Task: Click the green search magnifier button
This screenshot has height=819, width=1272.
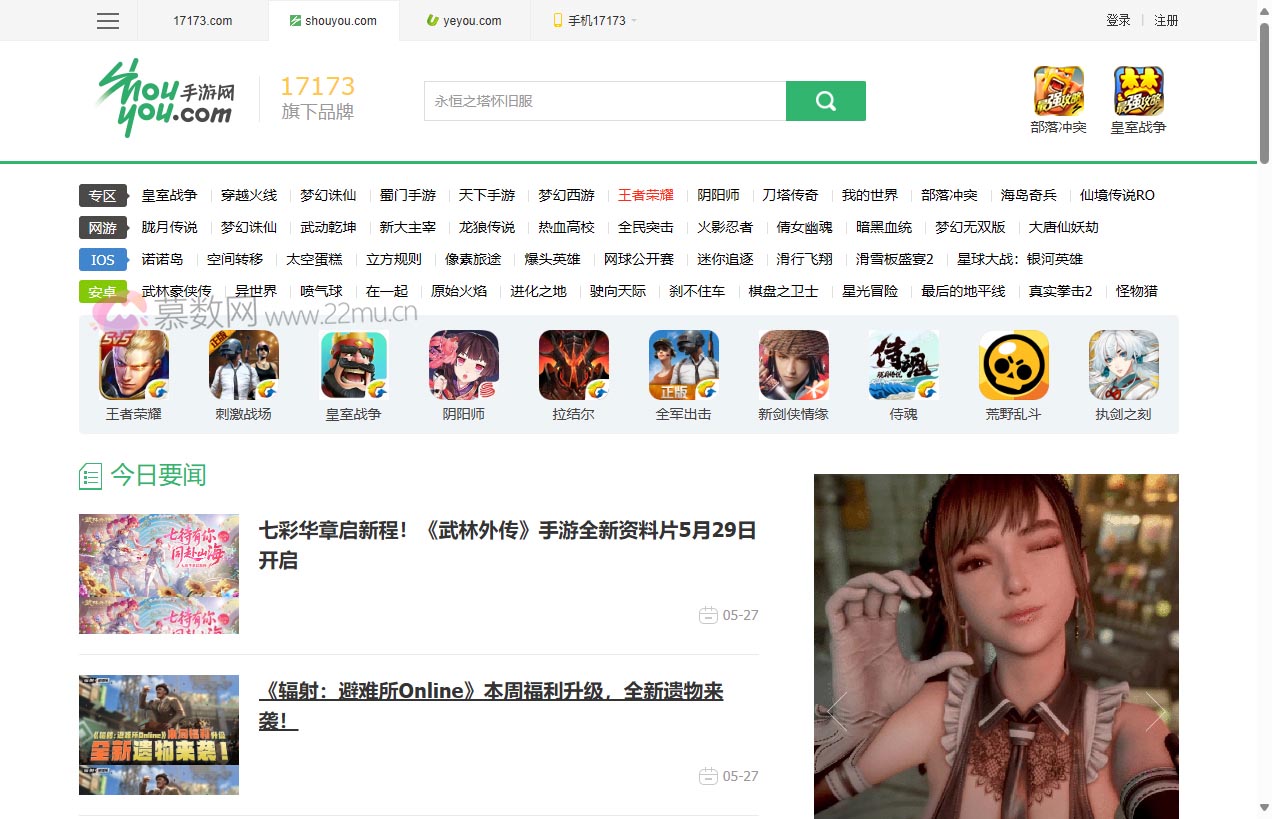Action: click(x=825, y=100)
